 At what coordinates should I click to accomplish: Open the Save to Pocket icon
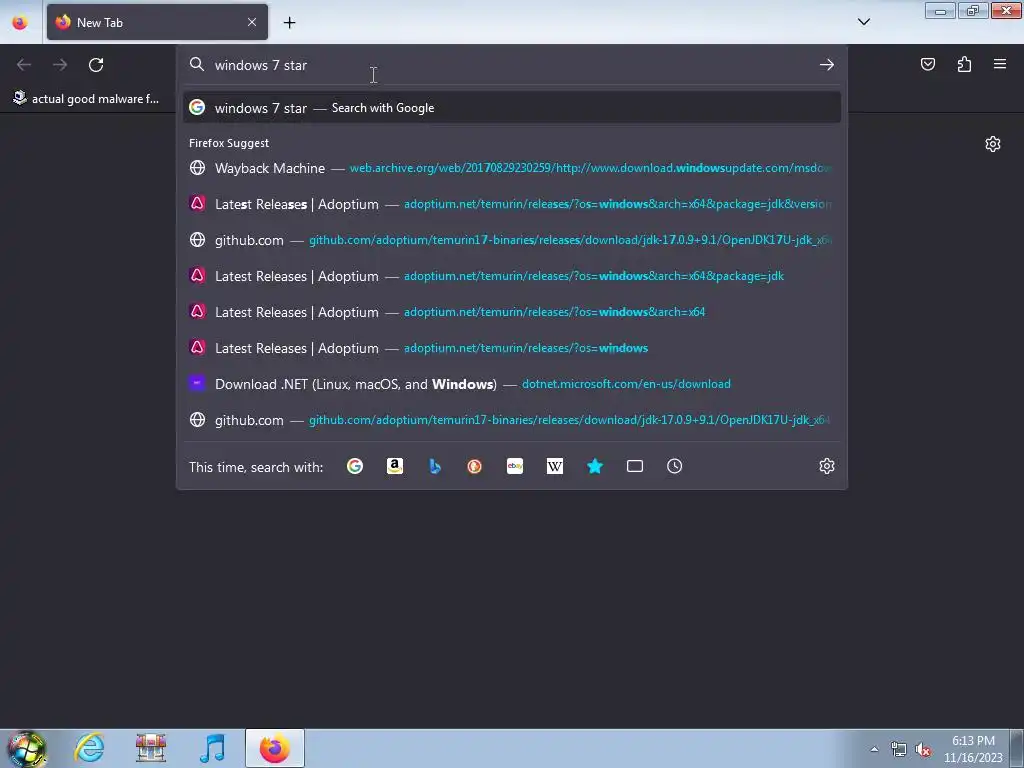[x=927, y=64]
